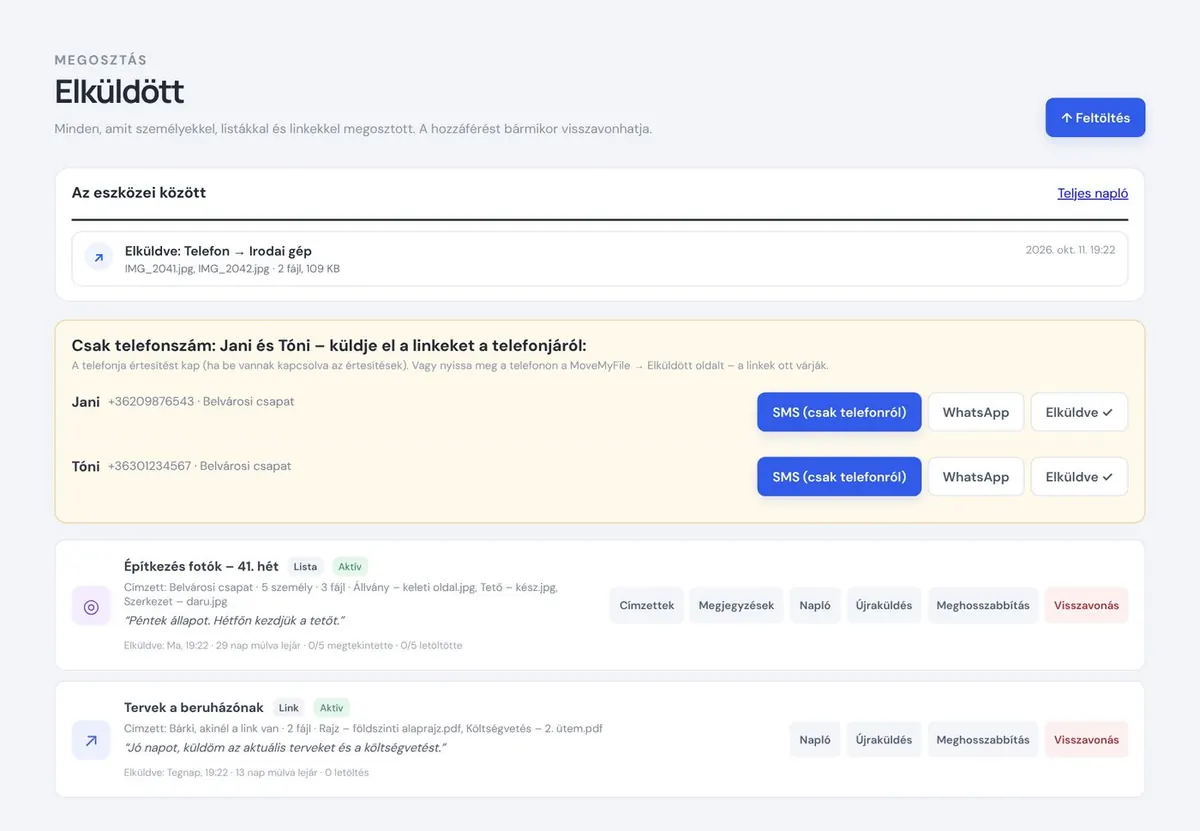Click the link arrow icon for Tervek a beruházónak
This screenshot has height=831, width=1200.
[x=91, y=740]
